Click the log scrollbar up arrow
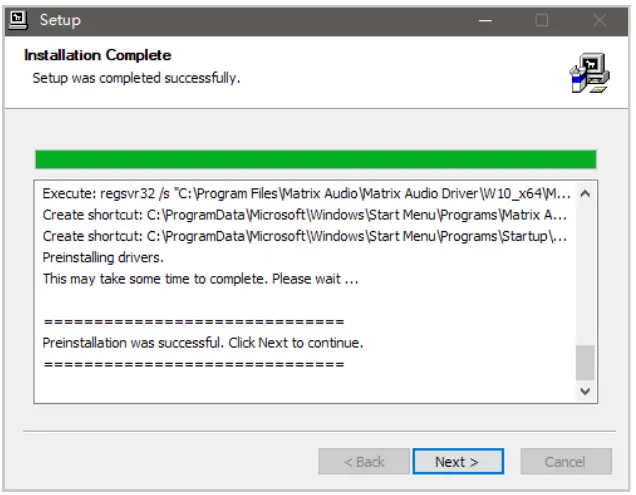This screenshot has height=495, width=636. tap(585, 194)
